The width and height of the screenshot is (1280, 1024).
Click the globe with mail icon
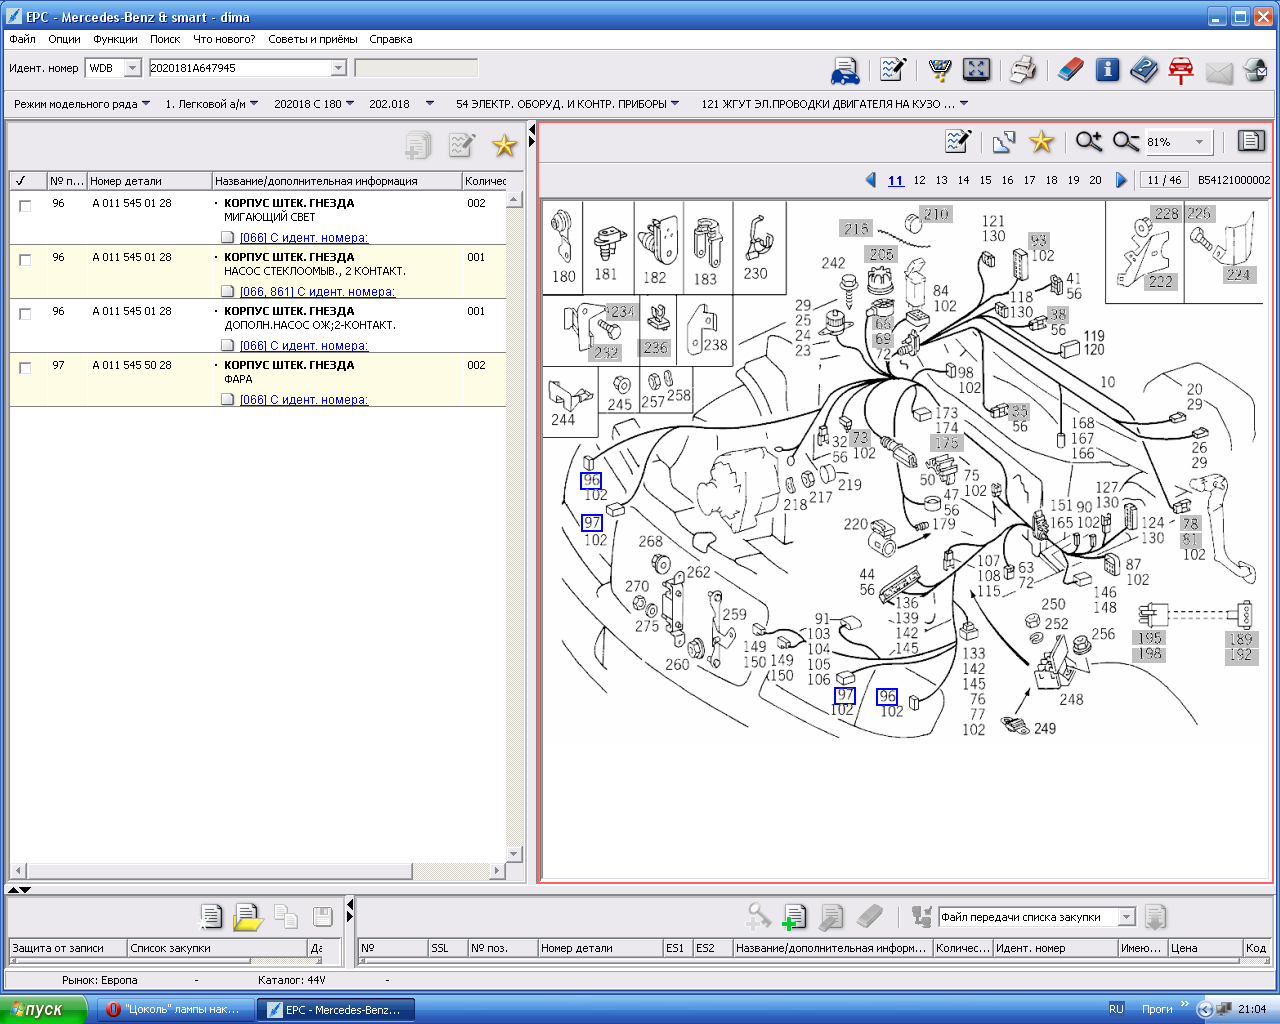click(1255, 70)
